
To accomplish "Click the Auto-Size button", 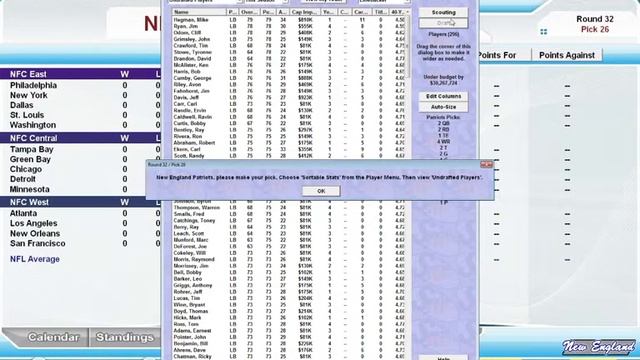I will (443, 107).
